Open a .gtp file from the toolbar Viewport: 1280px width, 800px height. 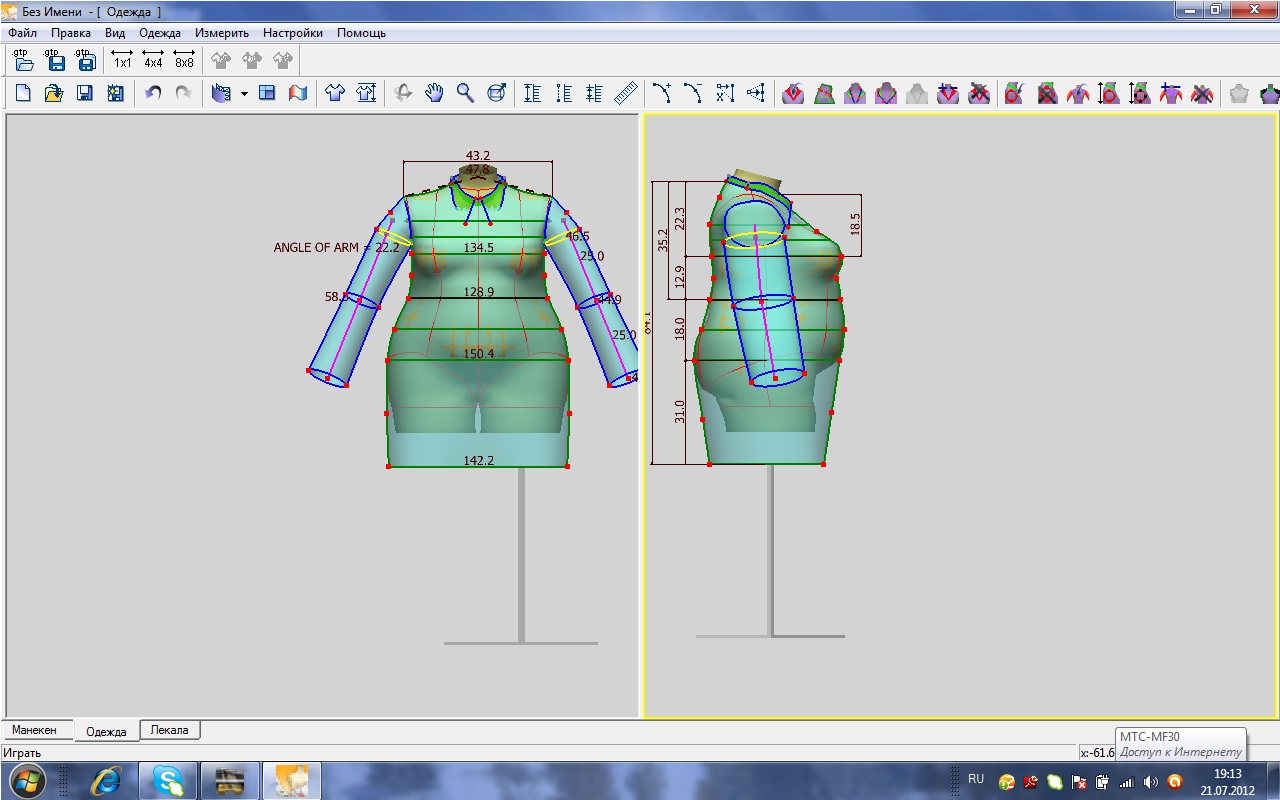click(25, 60)
